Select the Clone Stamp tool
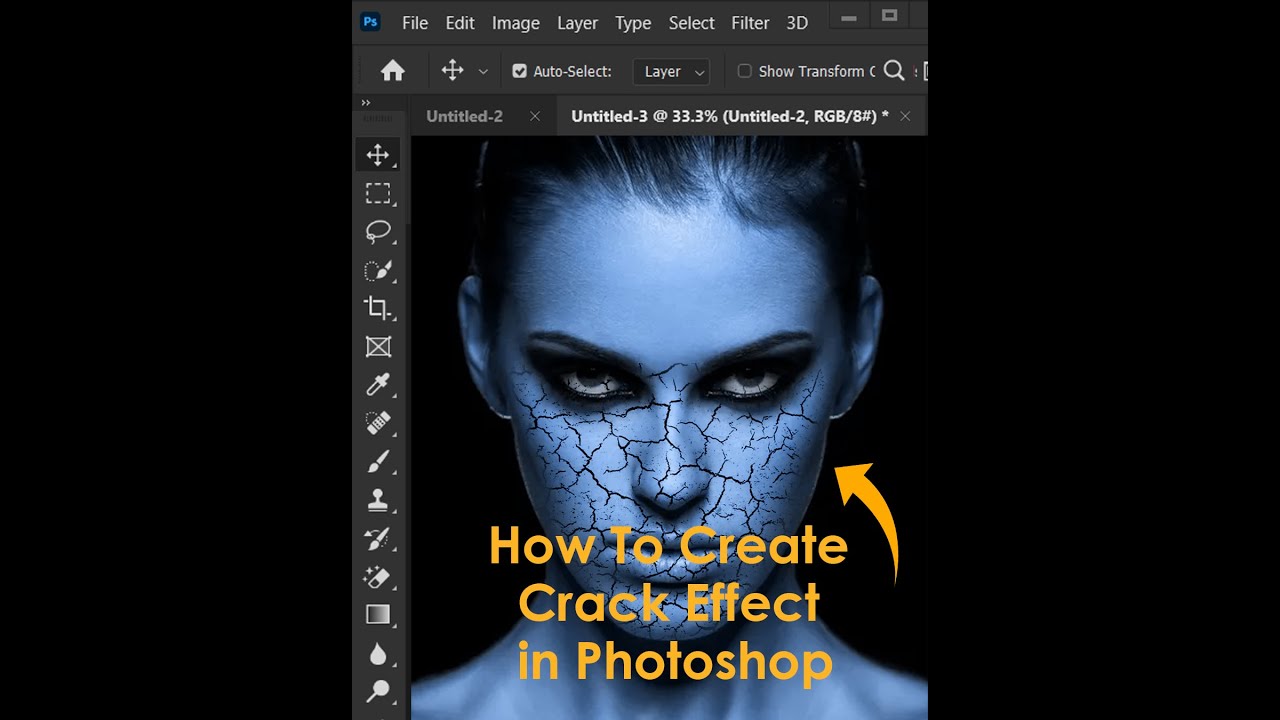Screen dimensions: 1280x720 [x=378, y=500]
